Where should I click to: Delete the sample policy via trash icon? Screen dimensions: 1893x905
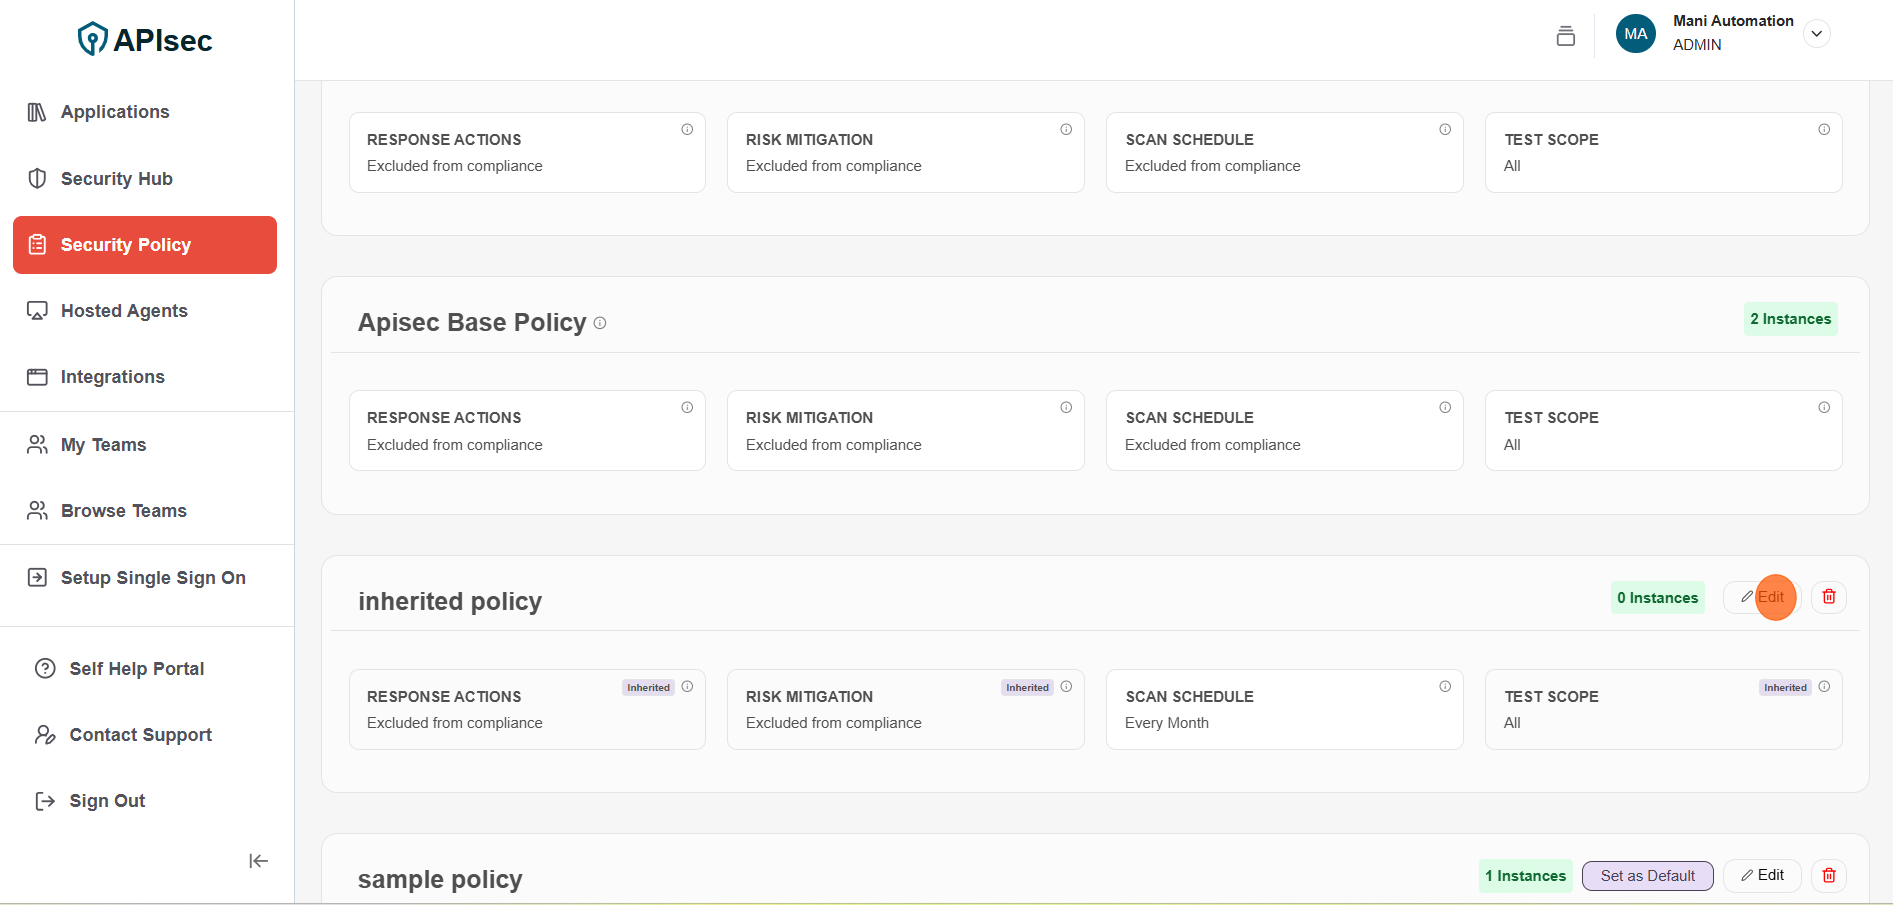pyautogui.click(x=1828, y=876)
